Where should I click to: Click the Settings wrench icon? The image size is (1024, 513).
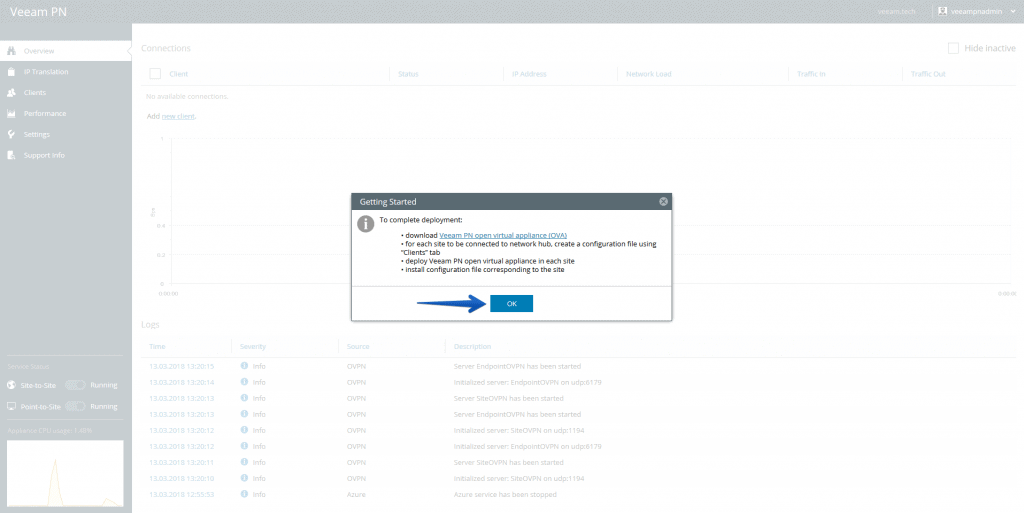[x=11, y=134]
